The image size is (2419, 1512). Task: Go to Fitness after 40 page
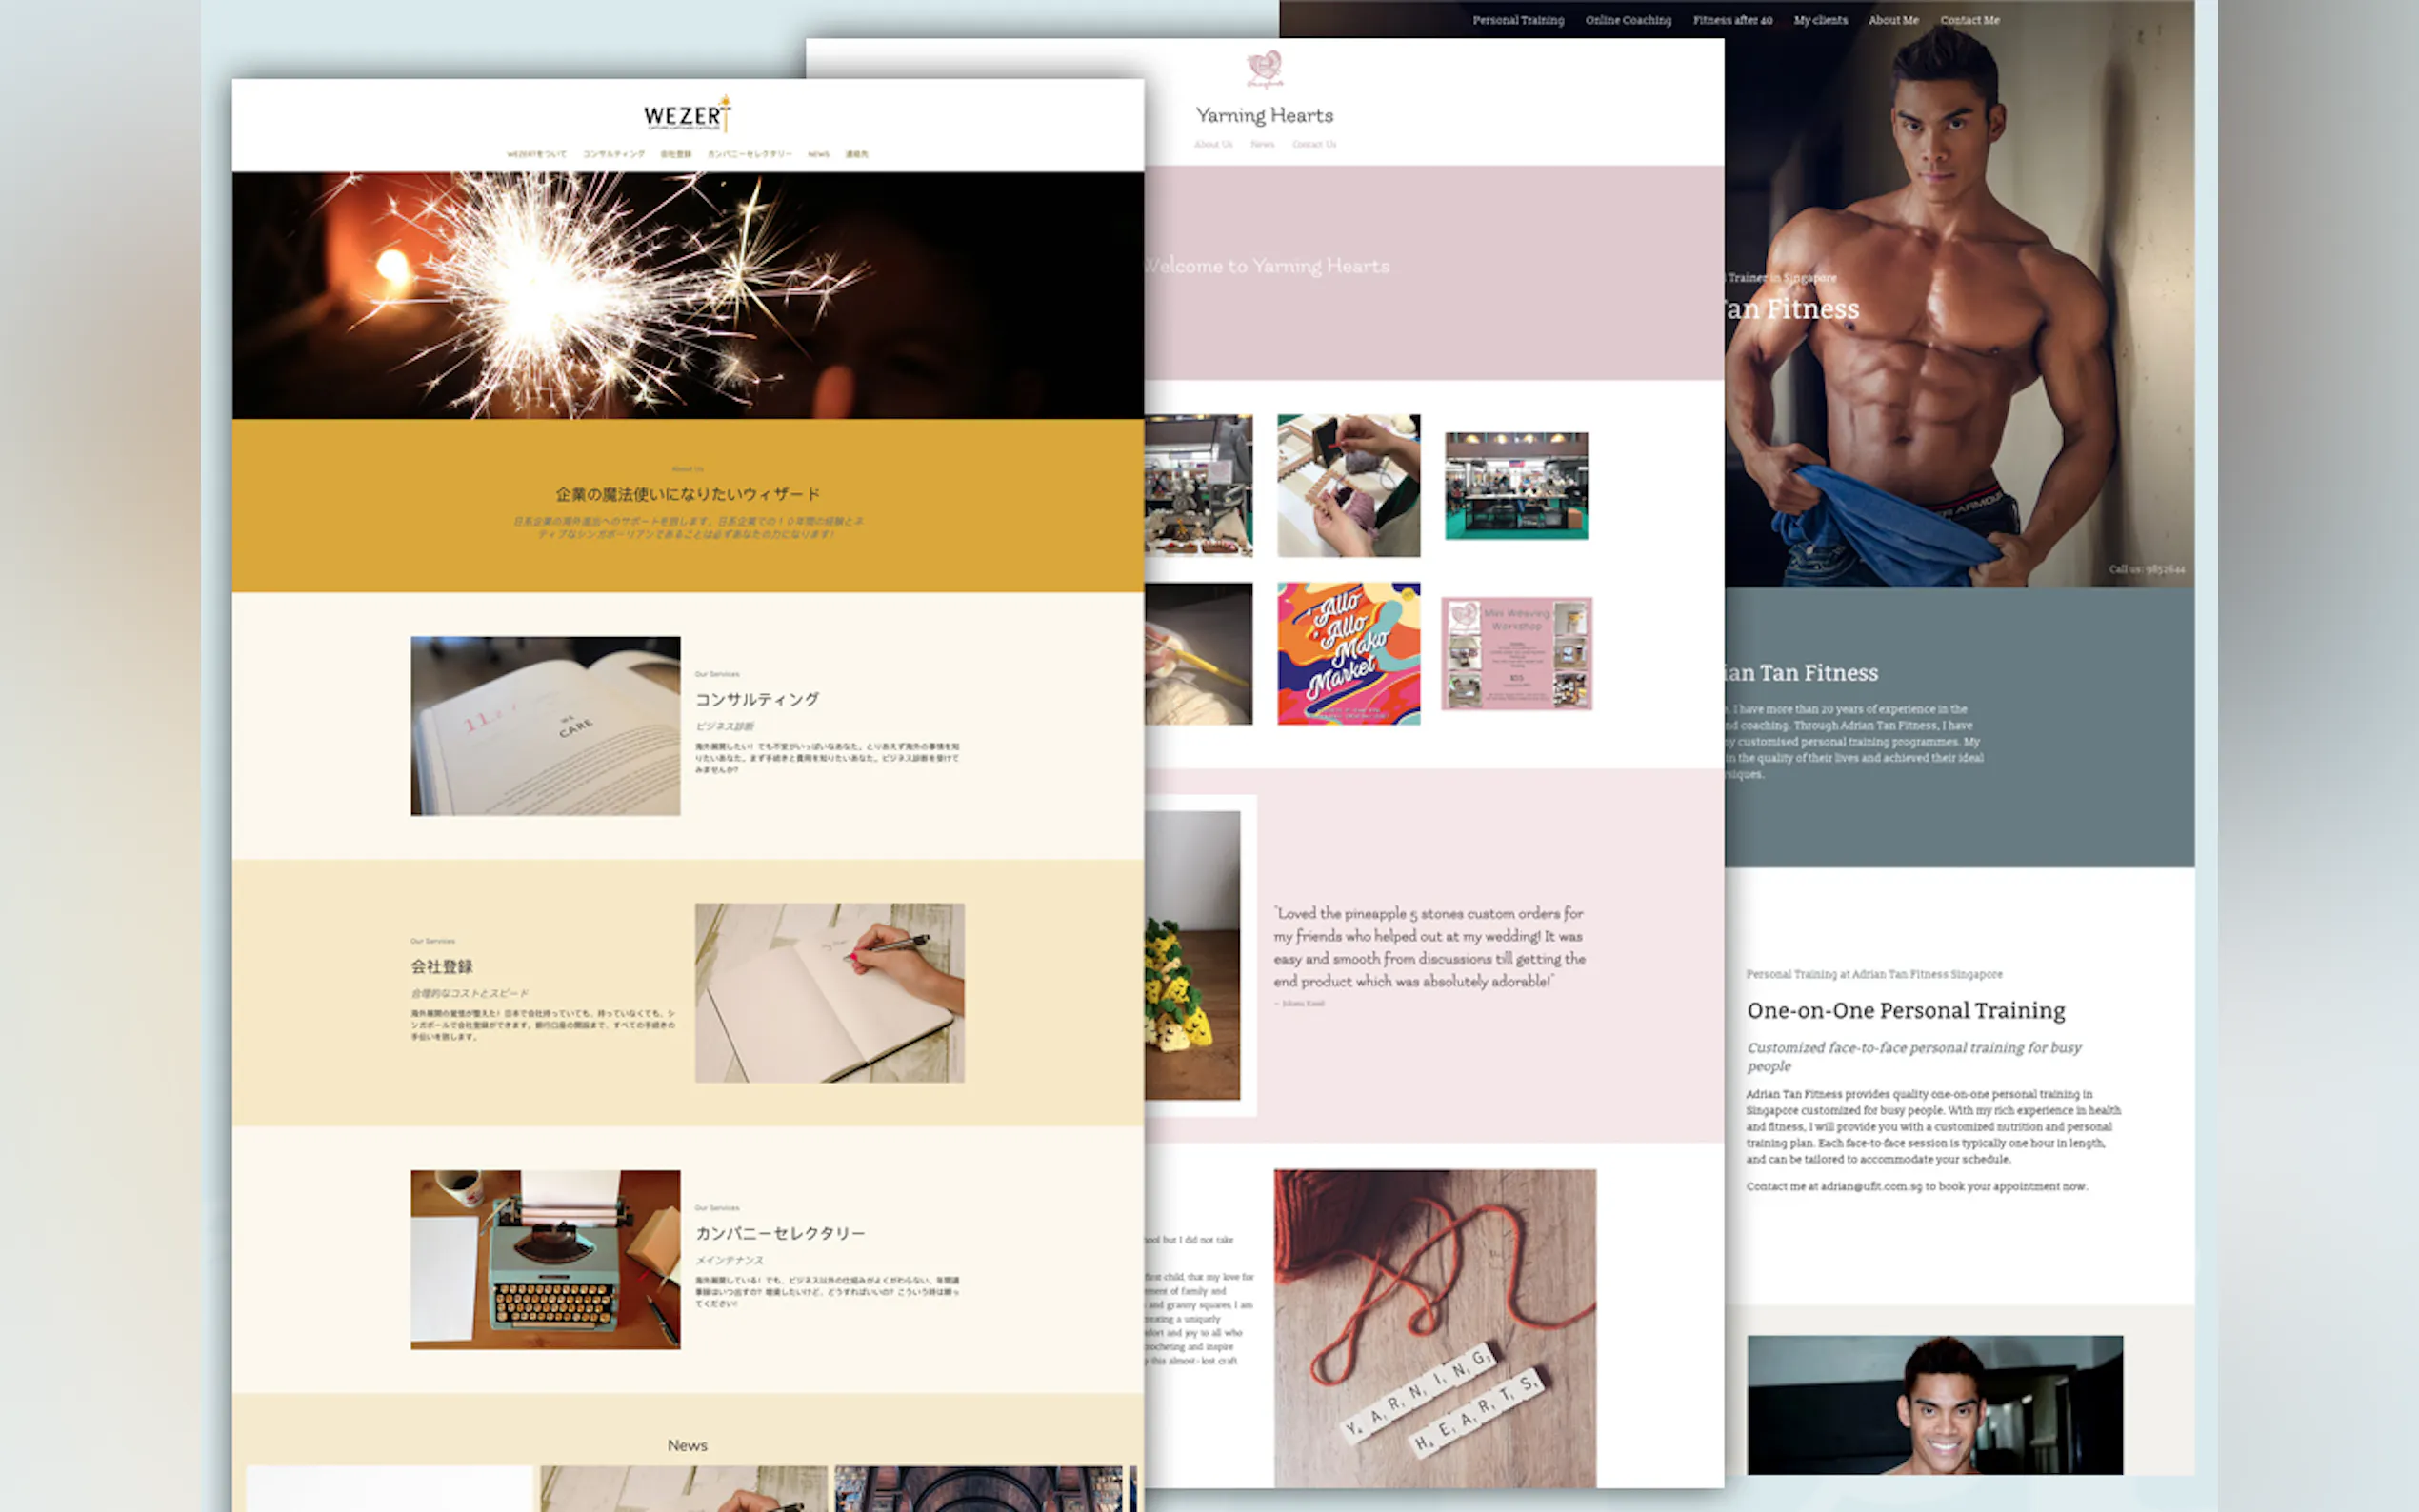(1732, 20)
